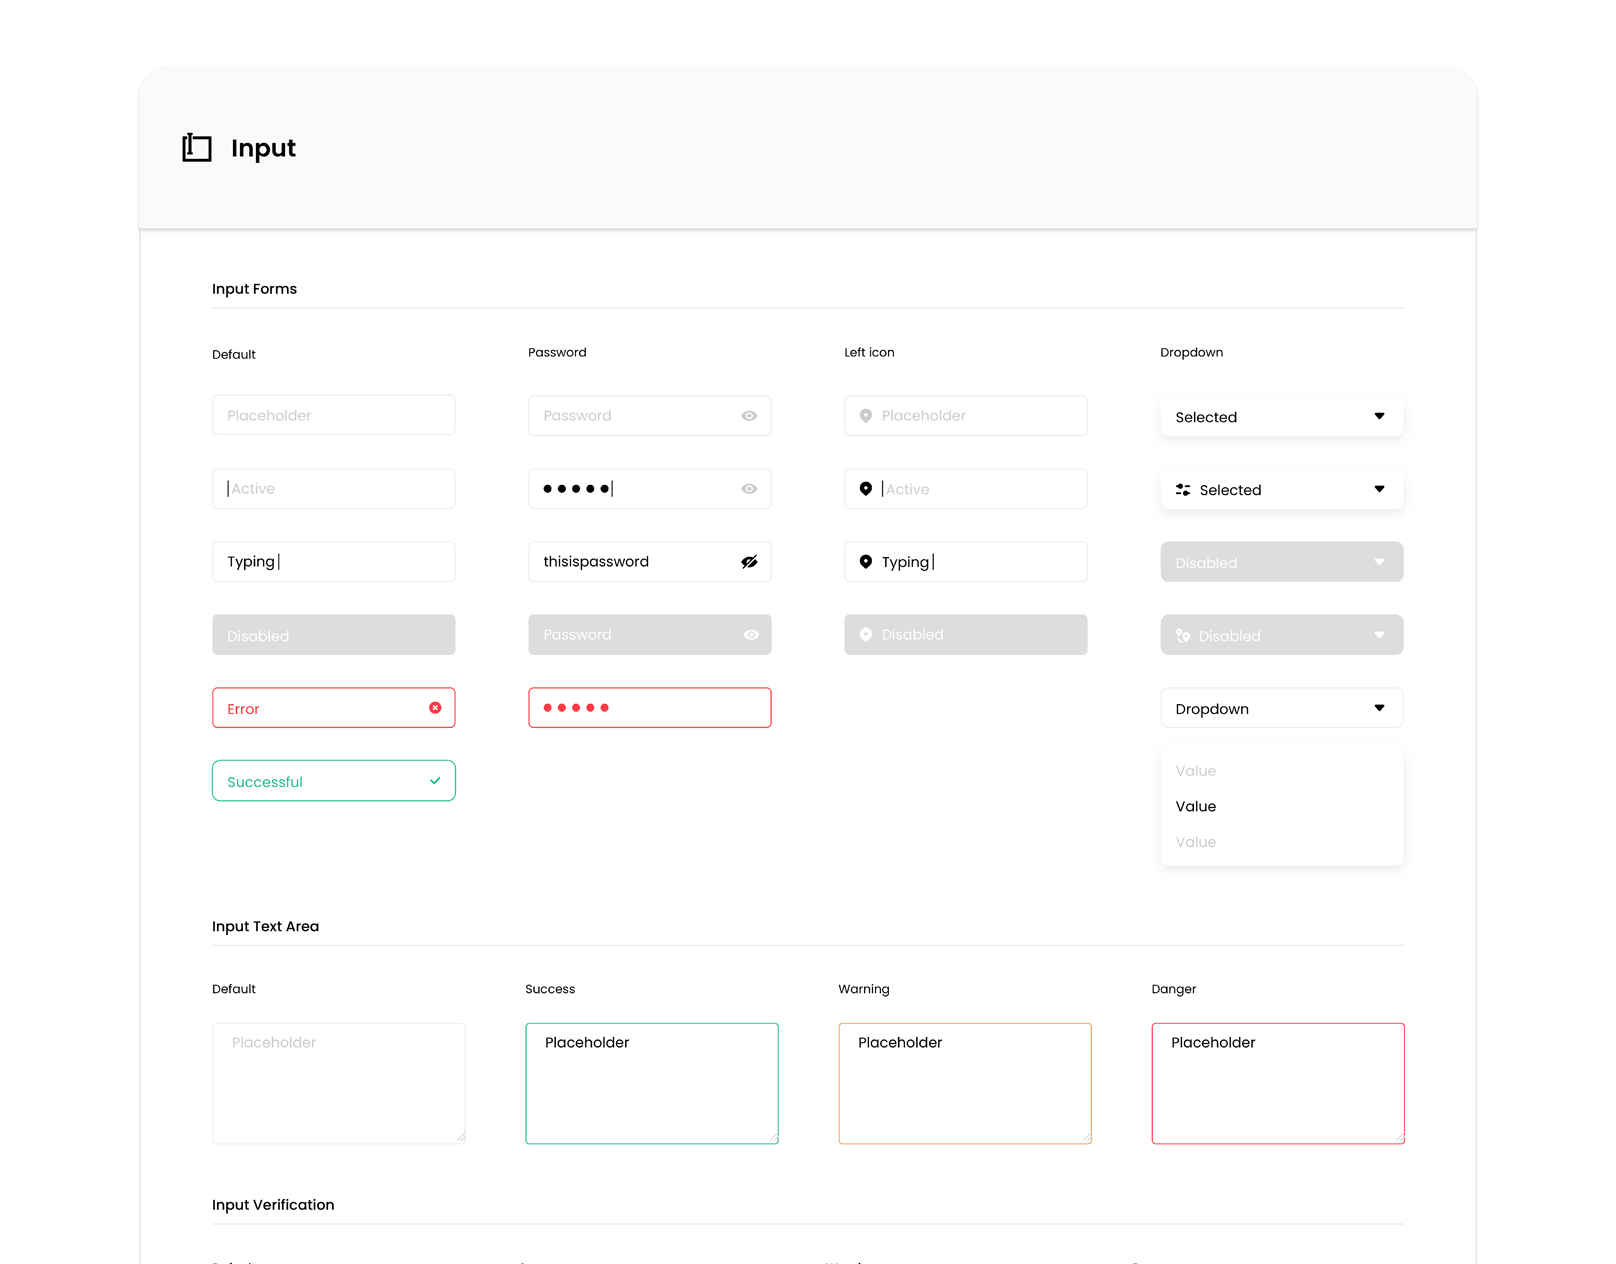Click location pin in Typing left-icon field
The width and height of the screenshot is (1616, 1264).
(866, 562)
